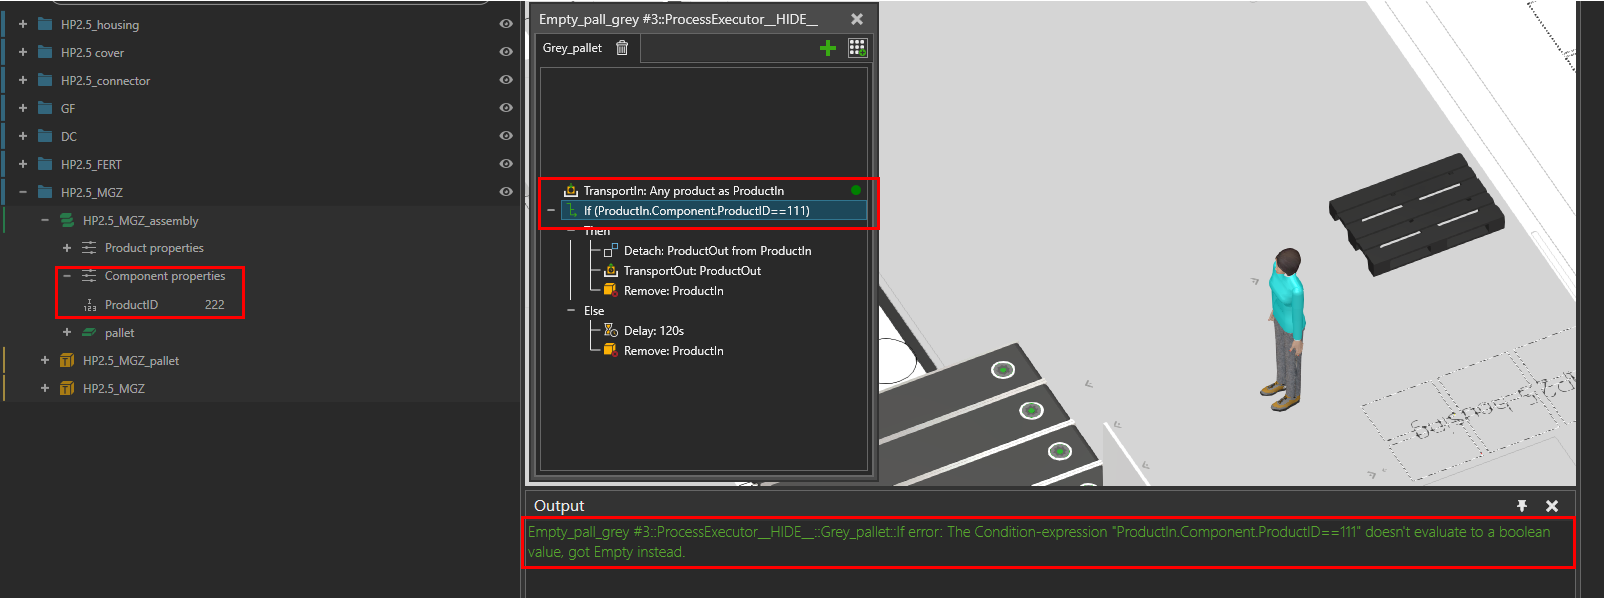
Task: Click the Delay 120s hourglass icon
Action: [610, 331]
